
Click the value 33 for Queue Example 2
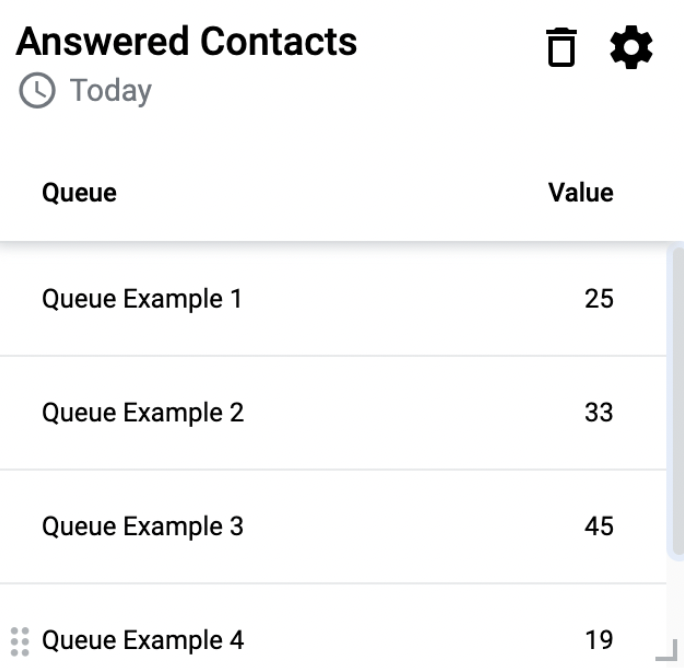tap(599, 413)
